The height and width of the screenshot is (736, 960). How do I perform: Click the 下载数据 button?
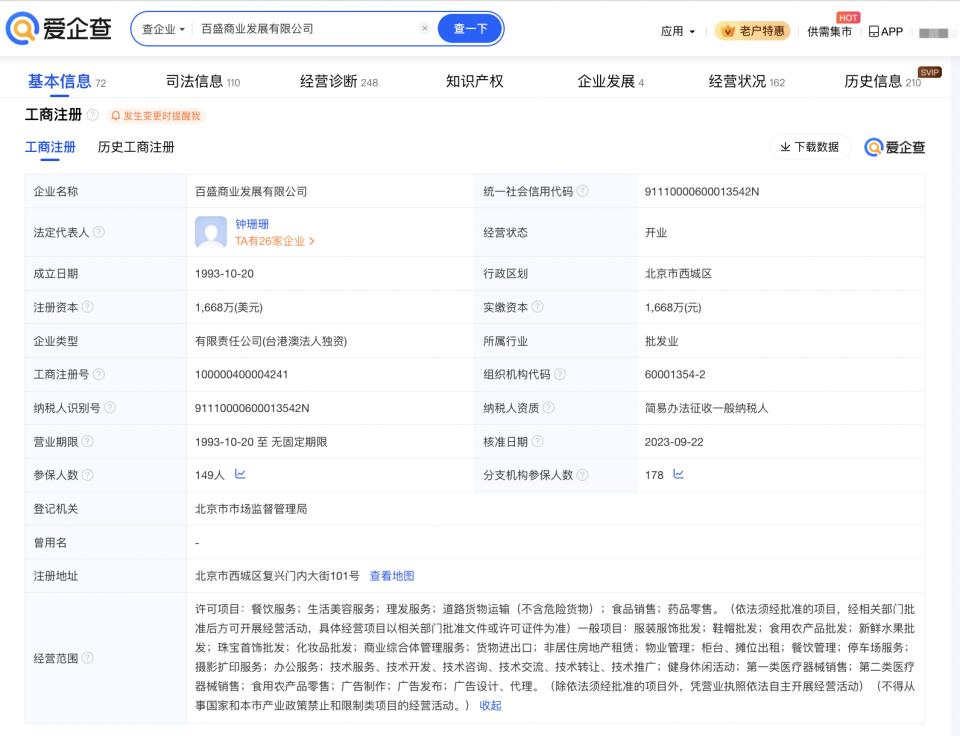[809, 147]
